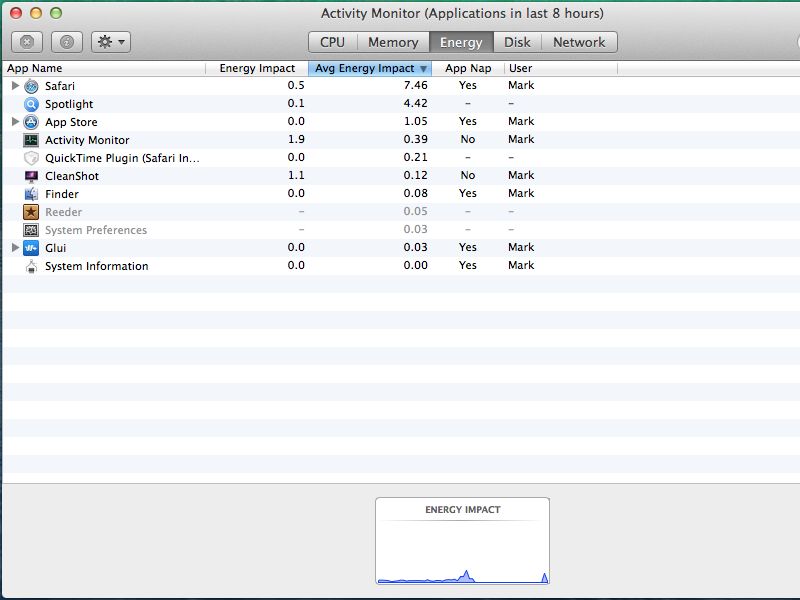Reverse sort via Avg Energy Impact arrow
The height and width of the screenshot is (600, 800).
pos(423,68)
